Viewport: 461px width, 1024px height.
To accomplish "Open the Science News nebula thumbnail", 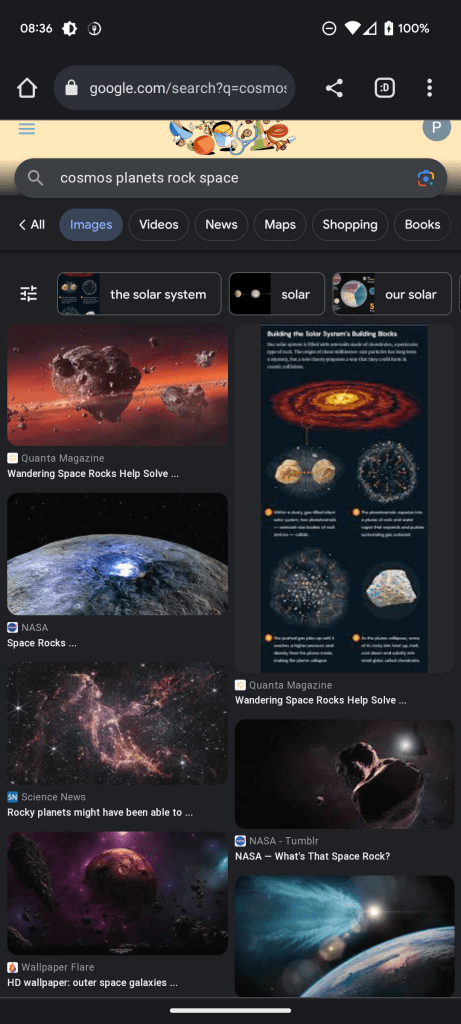I will coord(118,723).
